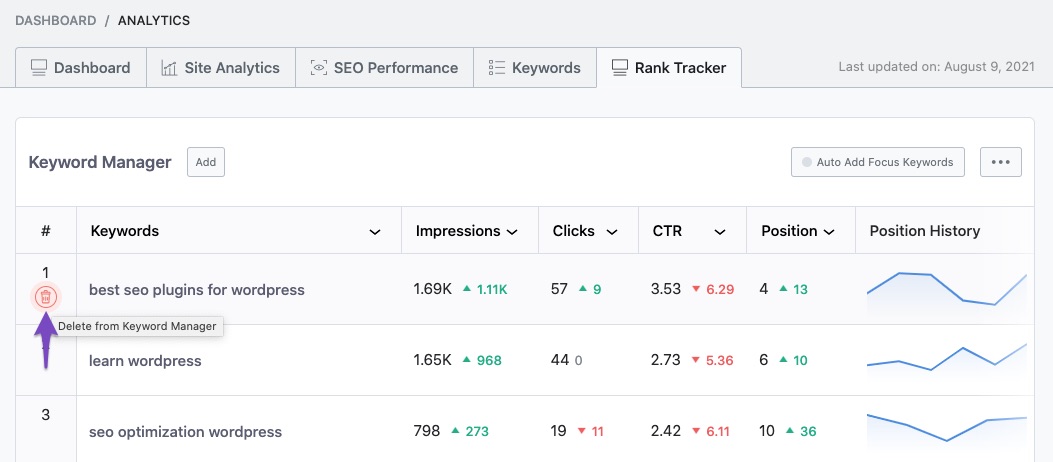The width and height of the screenshot is (1053, 462).
Task: Click the SEO Performance eye icon
Action: pyautogui.click(x=319, y=68)
